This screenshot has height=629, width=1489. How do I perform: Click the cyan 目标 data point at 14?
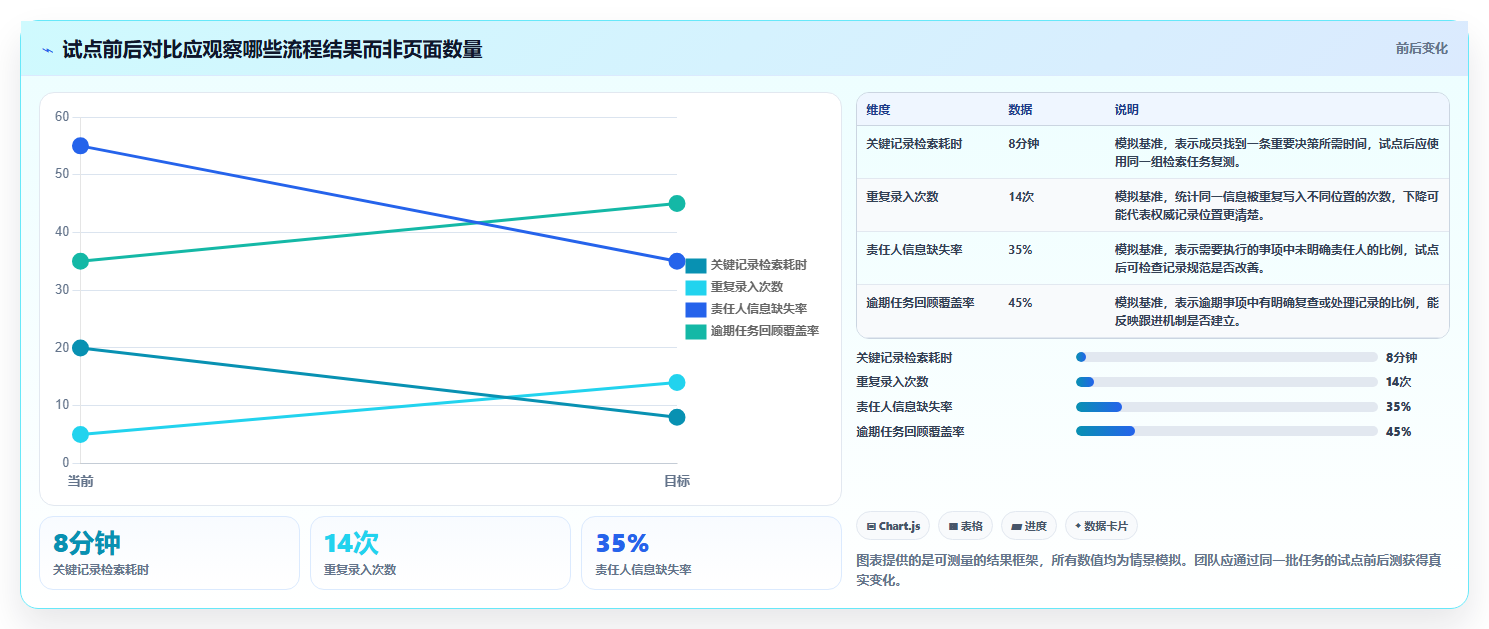tap(677, 382)
